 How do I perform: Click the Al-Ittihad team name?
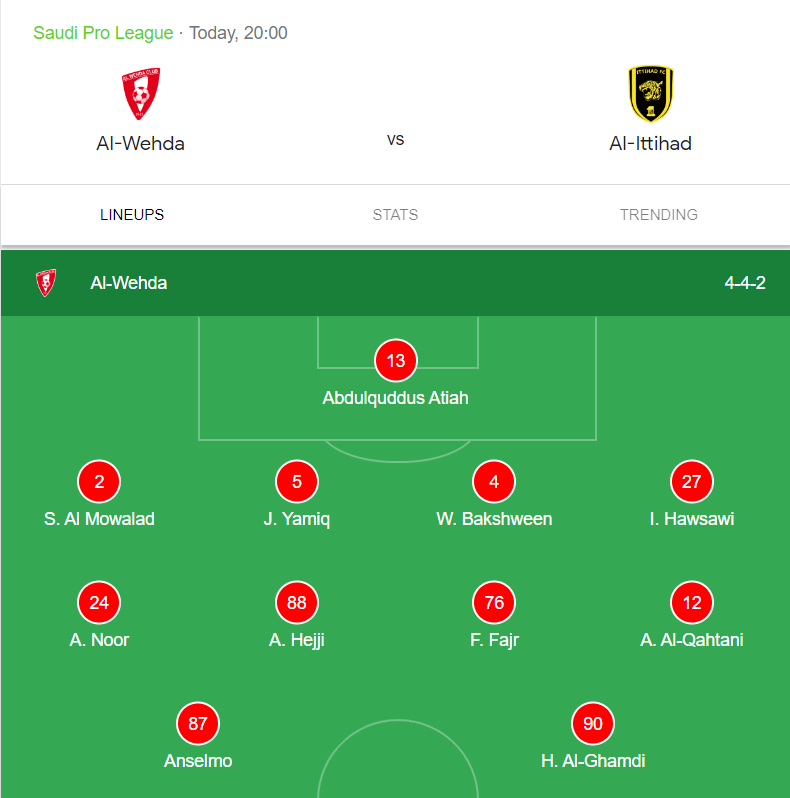(x=650, y=143)
